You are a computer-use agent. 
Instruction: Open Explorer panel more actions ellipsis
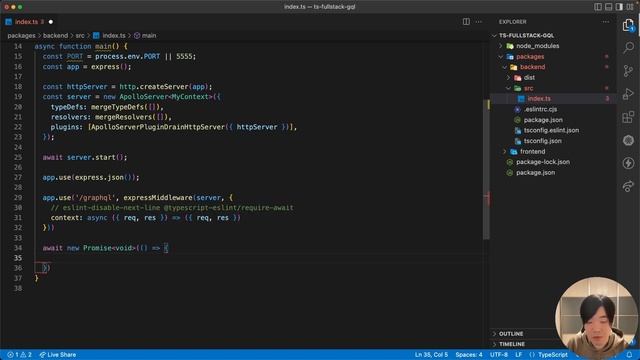pos(605,22)
